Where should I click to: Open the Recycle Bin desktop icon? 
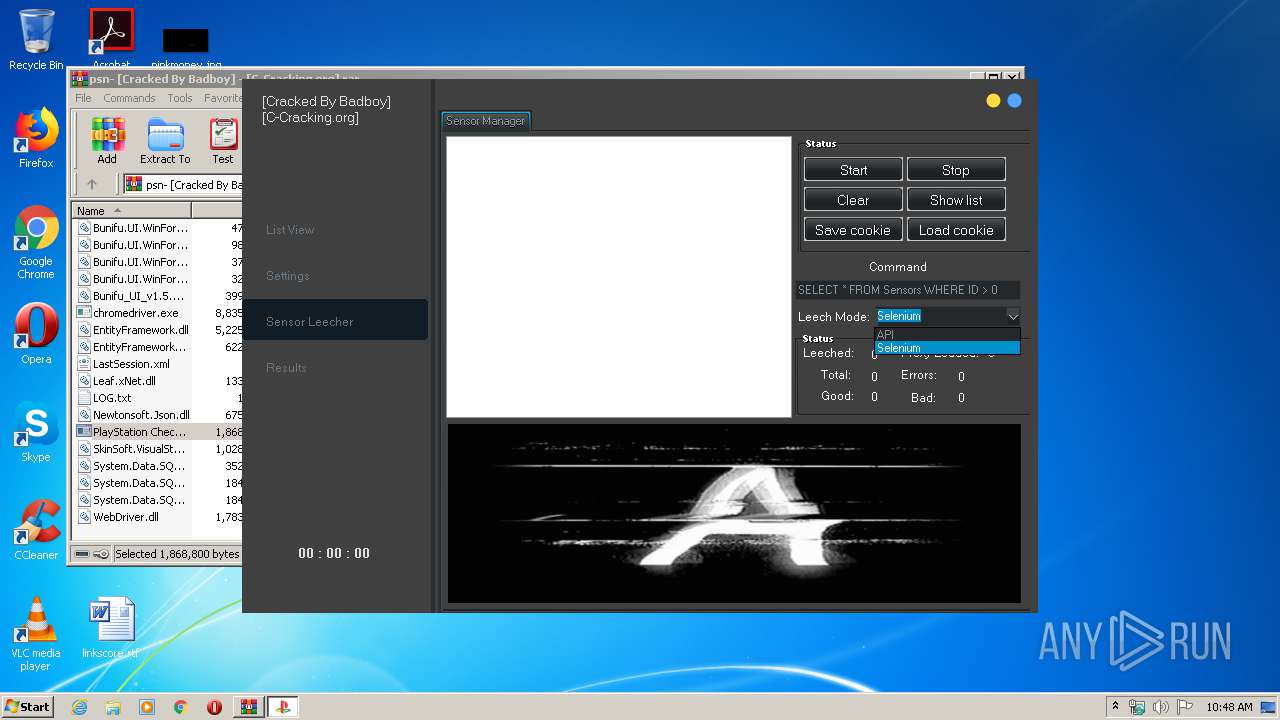36,40
